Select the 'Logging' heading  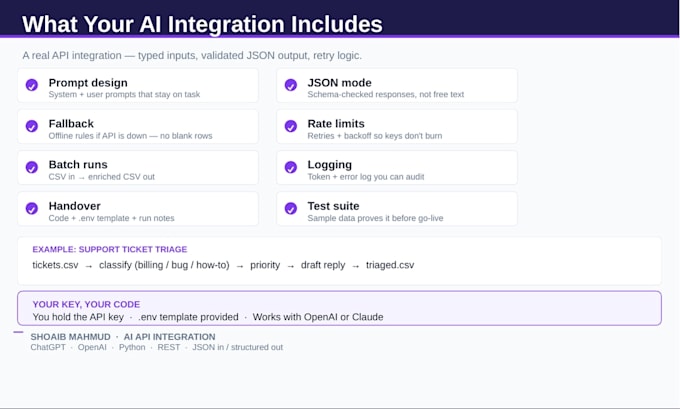330,165
